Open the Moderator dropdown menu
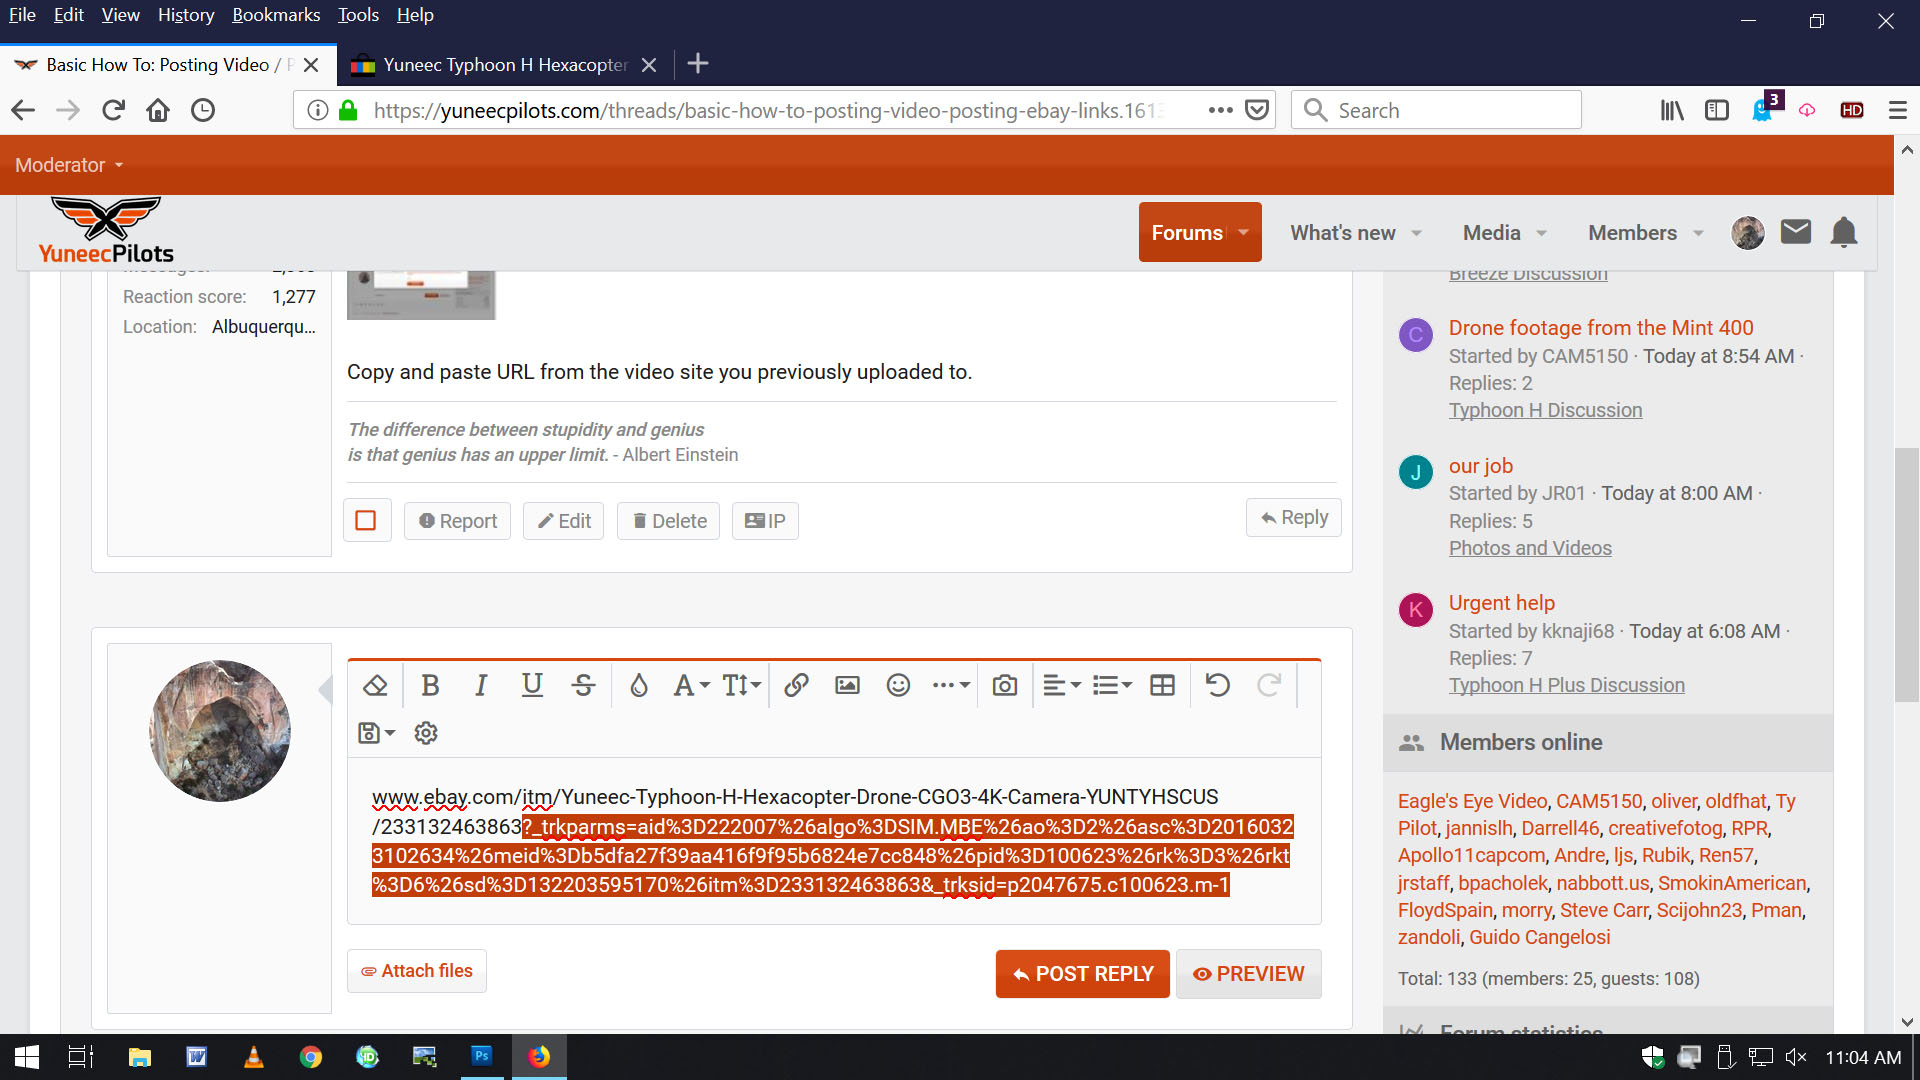 click(x=69, y=165)
